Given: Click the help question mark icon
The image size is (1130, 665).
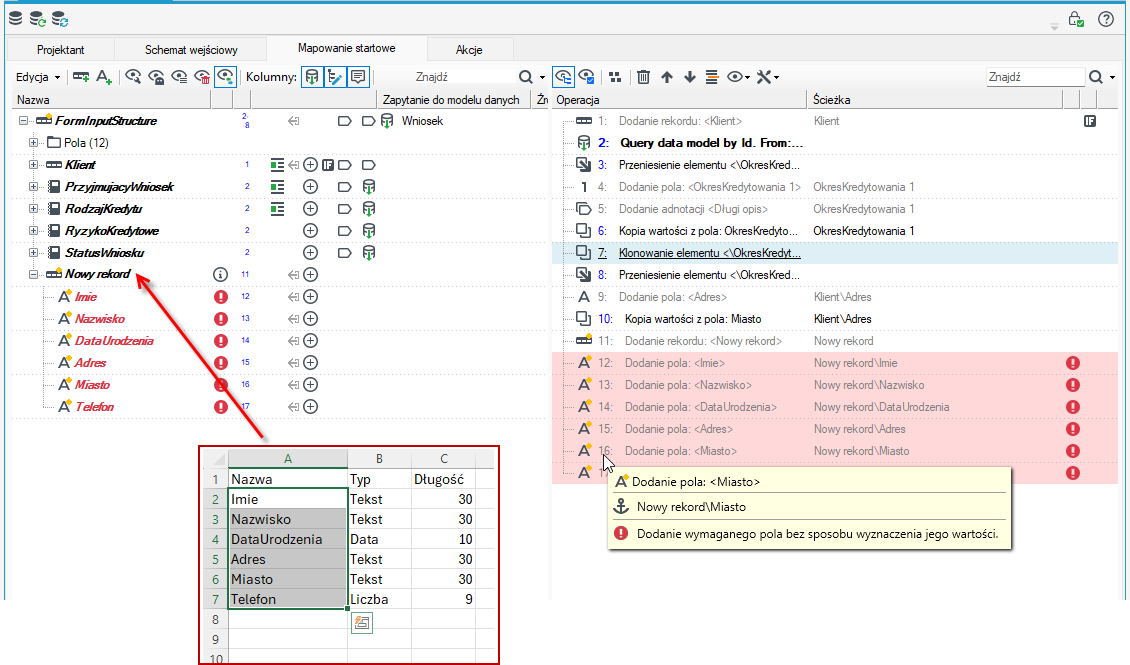Looking at the screenshot, I should click(x=1106, y=19).
